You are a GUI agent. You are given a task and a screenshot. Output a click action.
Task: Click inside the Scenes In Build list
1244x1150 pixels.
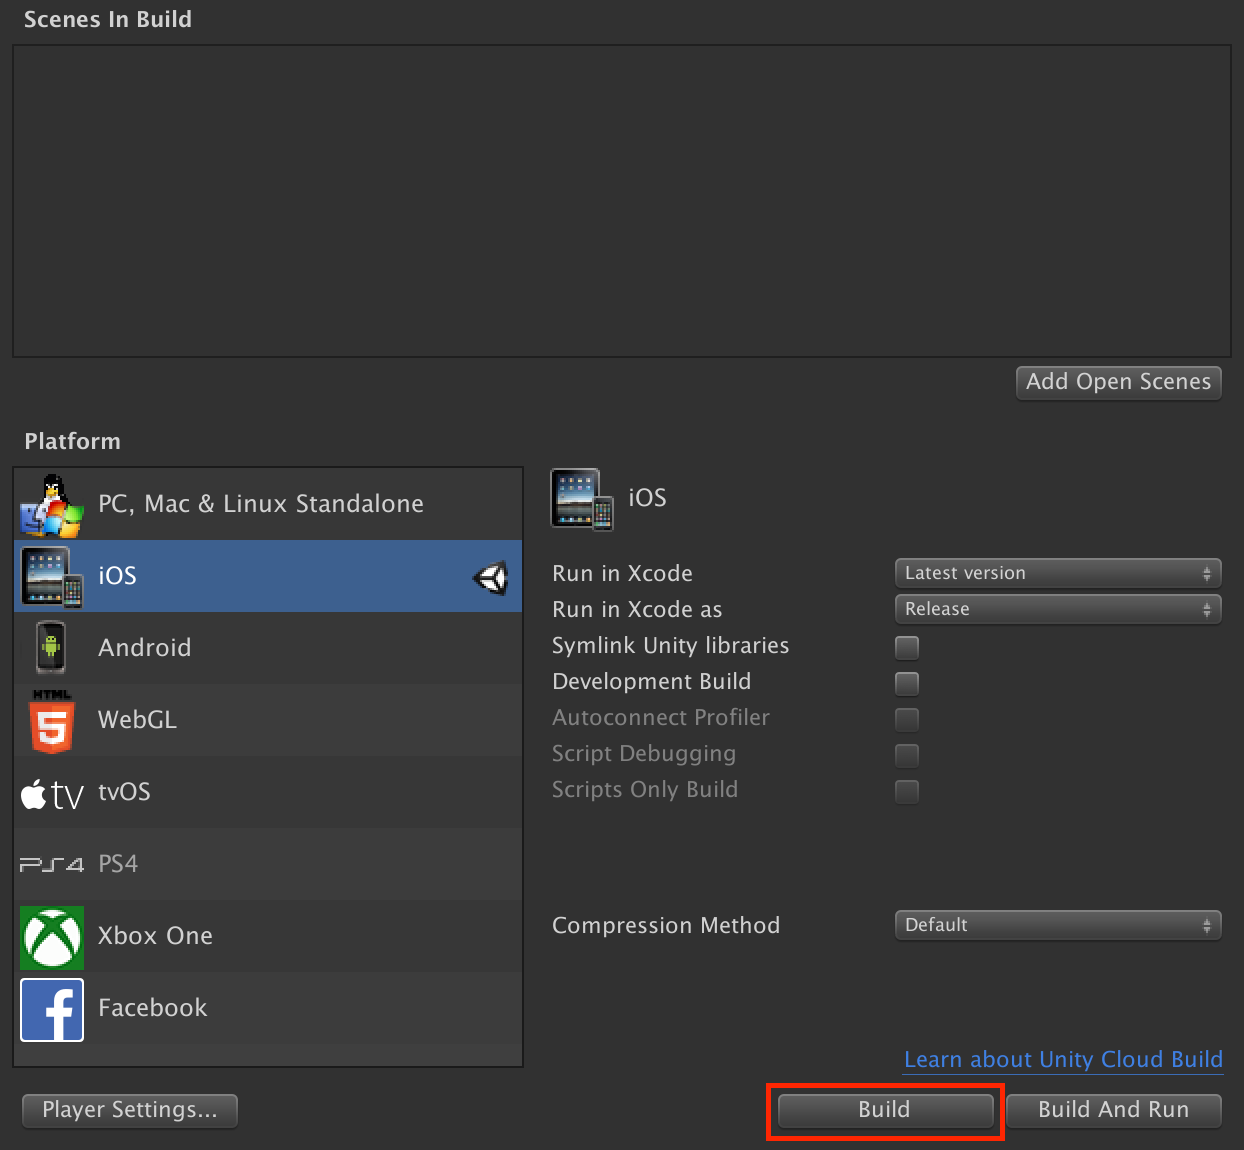coord(621,201)
